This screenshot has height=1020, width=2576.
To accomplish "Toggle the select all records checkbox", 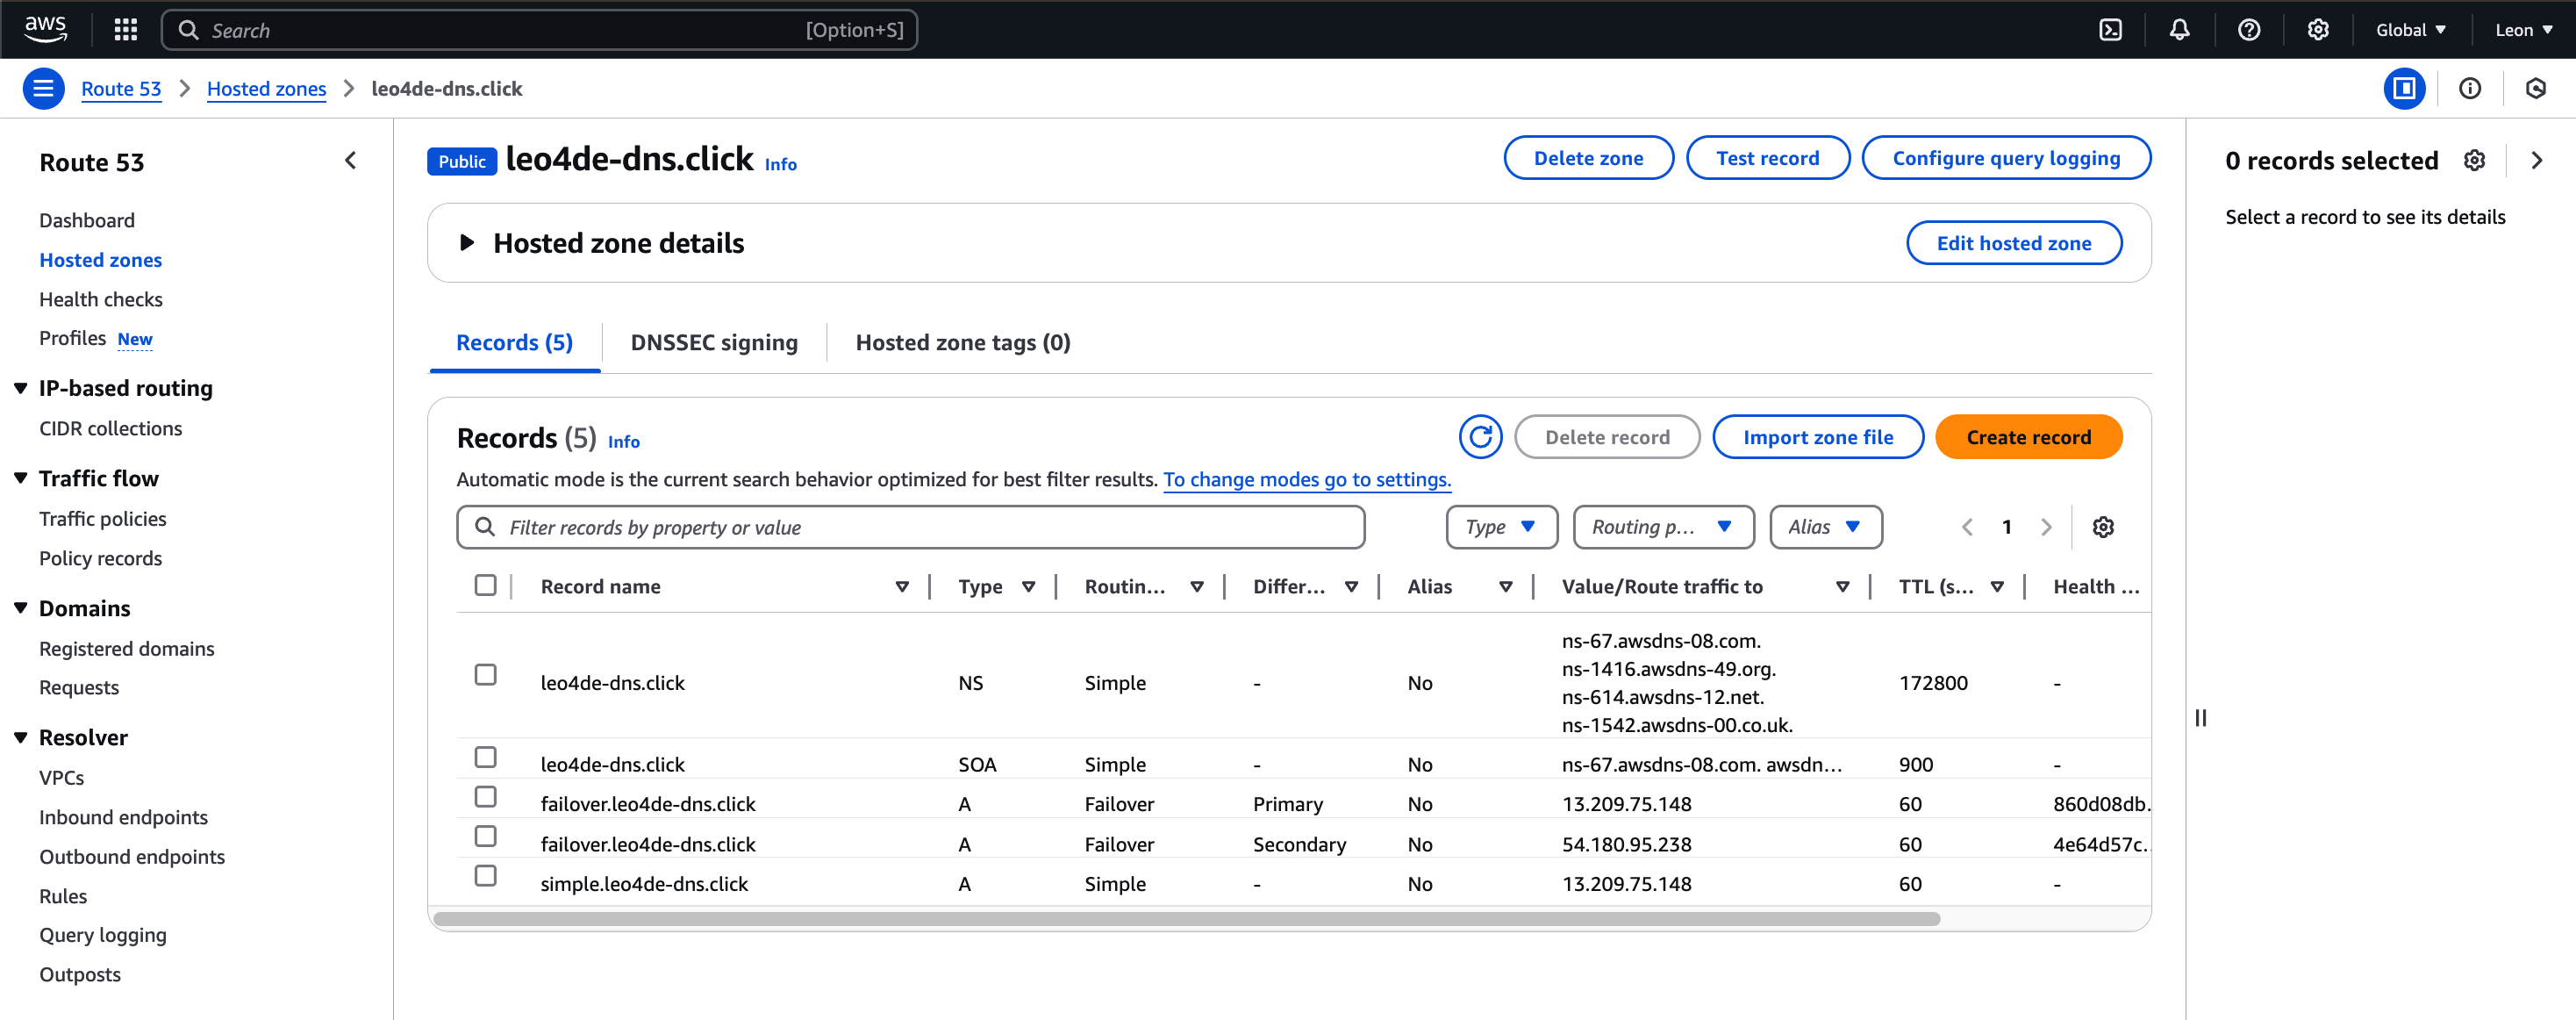I will [485, 585].
